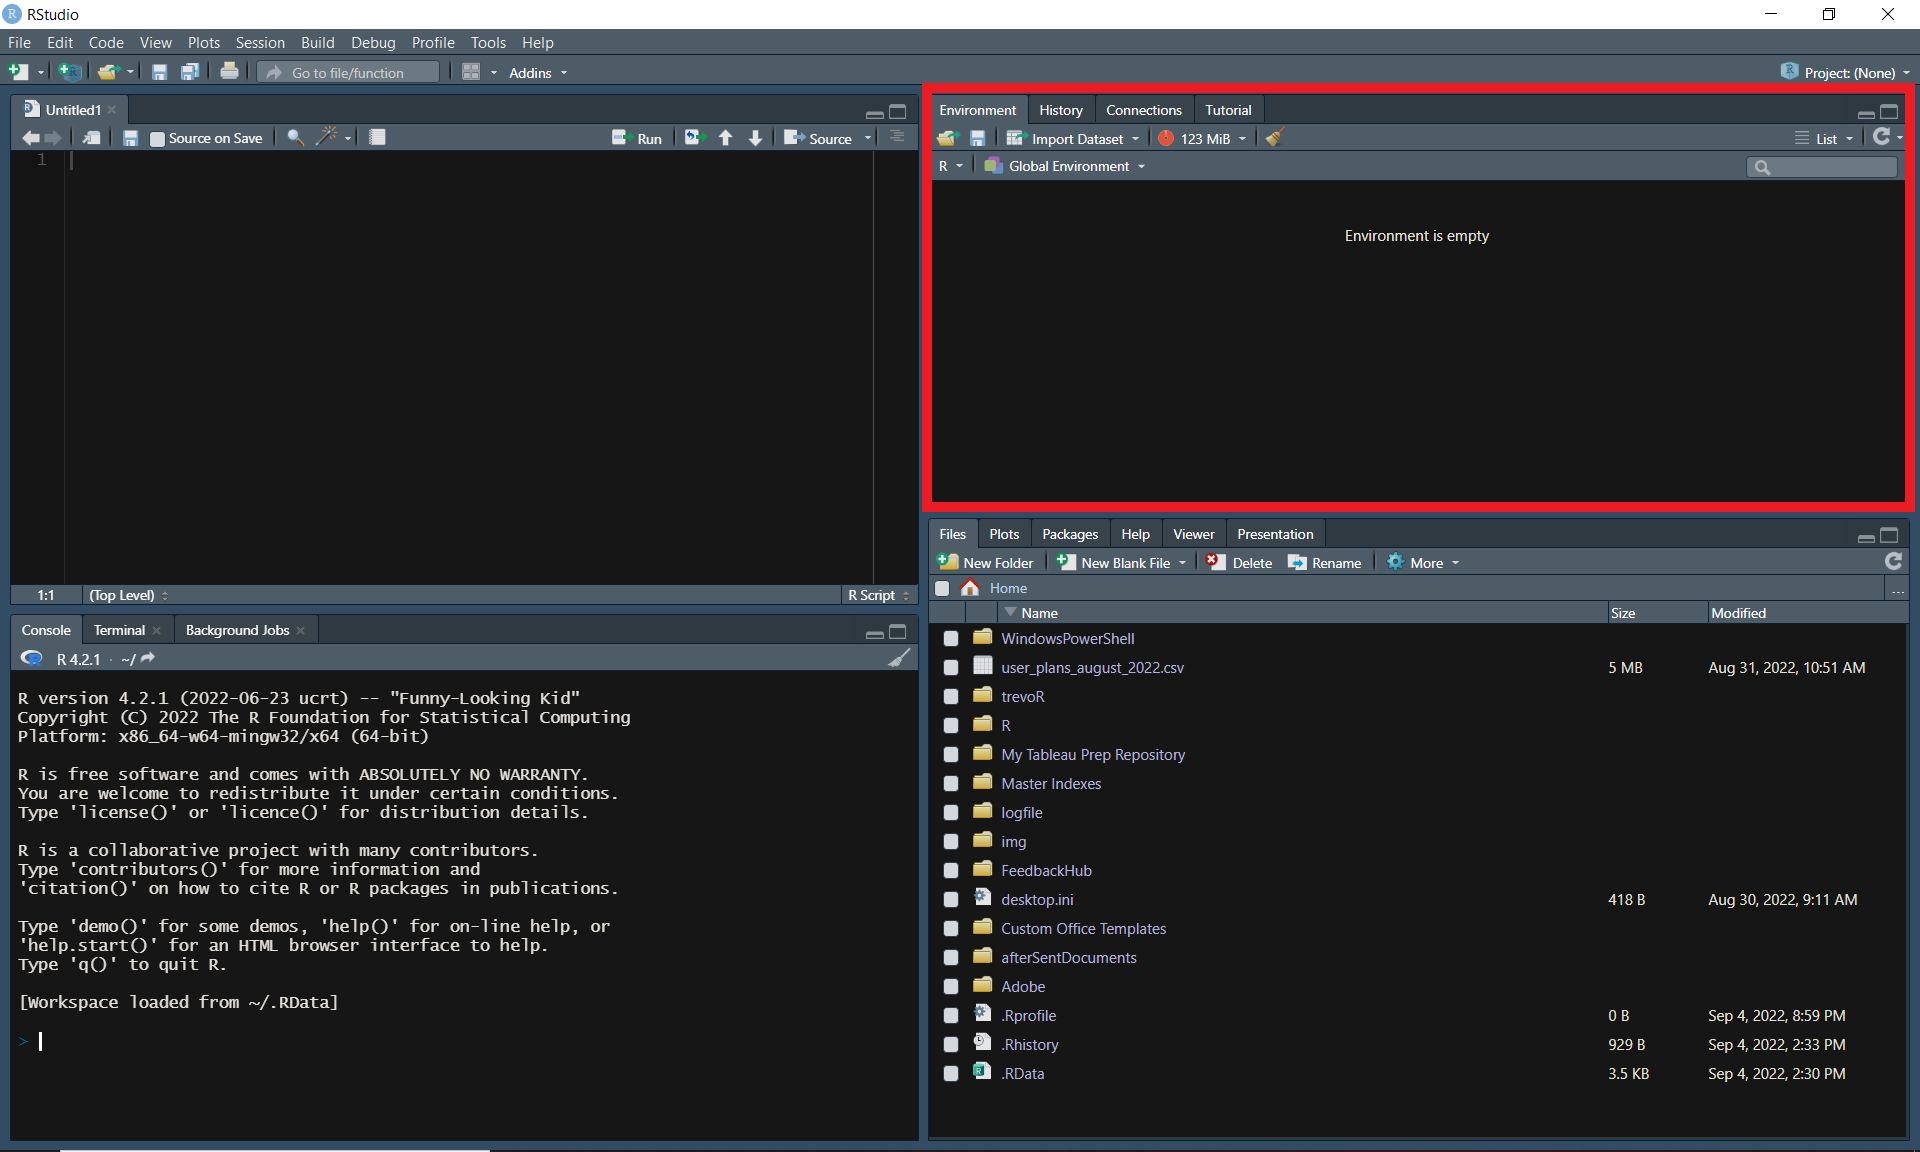Refresh the Environment pane

(x=1881, y=137)
